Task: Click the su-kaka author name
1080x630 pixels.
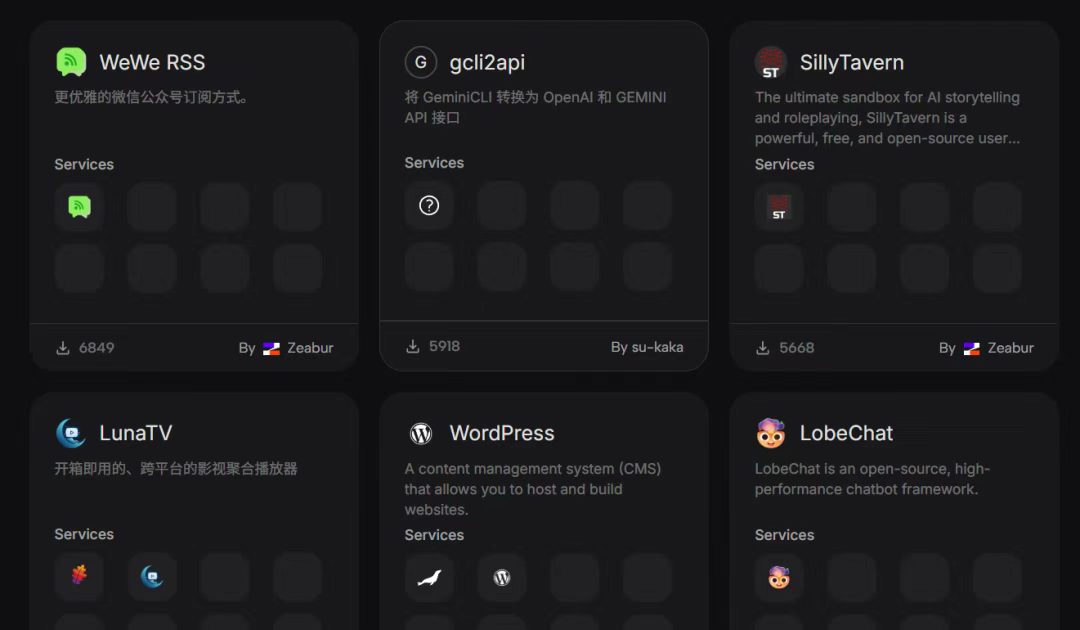Action: point(658,347)
